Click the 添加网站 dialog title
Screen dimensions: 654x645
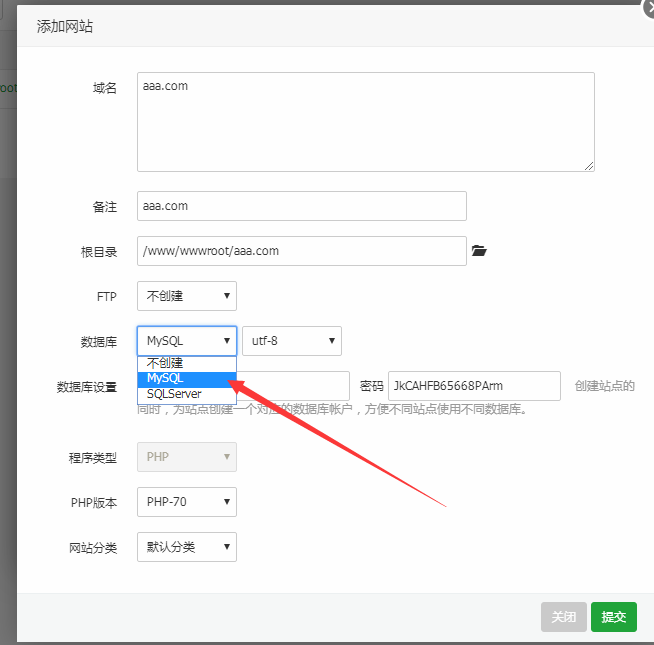click(x=65, y=26)
